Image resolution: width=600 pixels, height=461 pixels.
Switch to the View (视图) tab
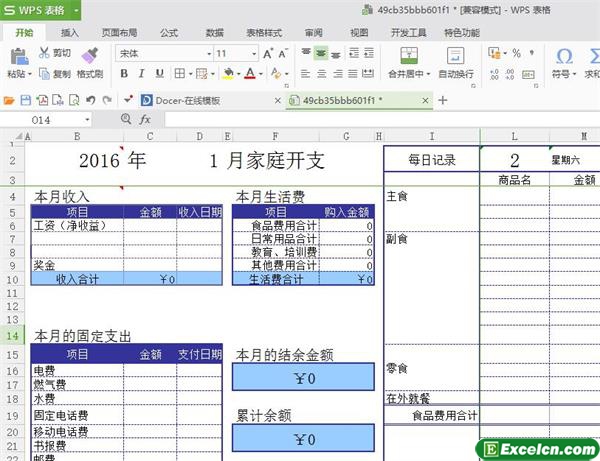click(359, 33)
